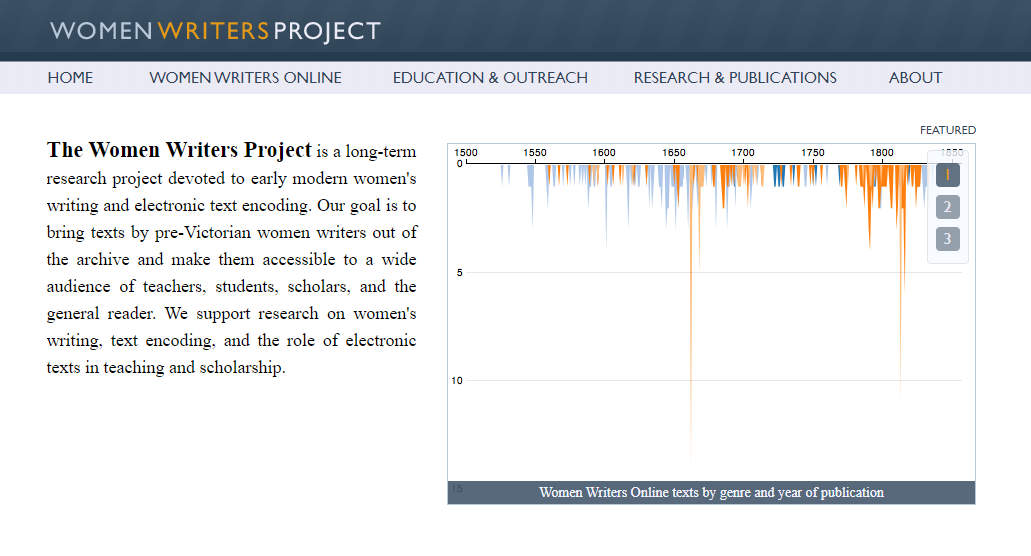Click the bold 'The Women Writers Project' heading

[x=179, y=150]
